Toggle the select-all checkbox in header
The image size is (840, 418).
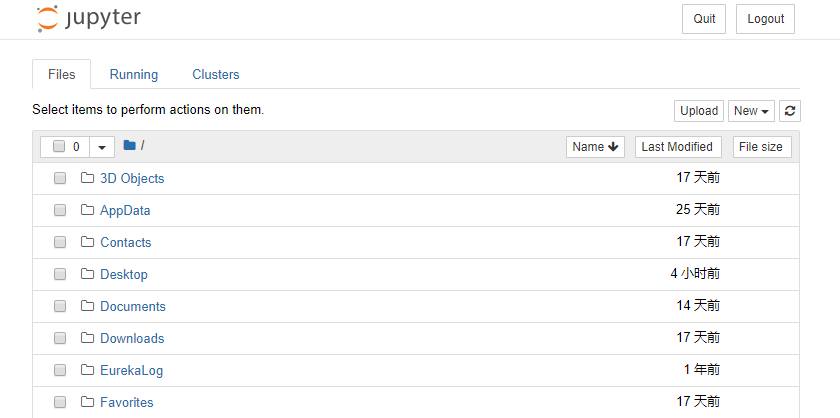click(x=59, y=147)
